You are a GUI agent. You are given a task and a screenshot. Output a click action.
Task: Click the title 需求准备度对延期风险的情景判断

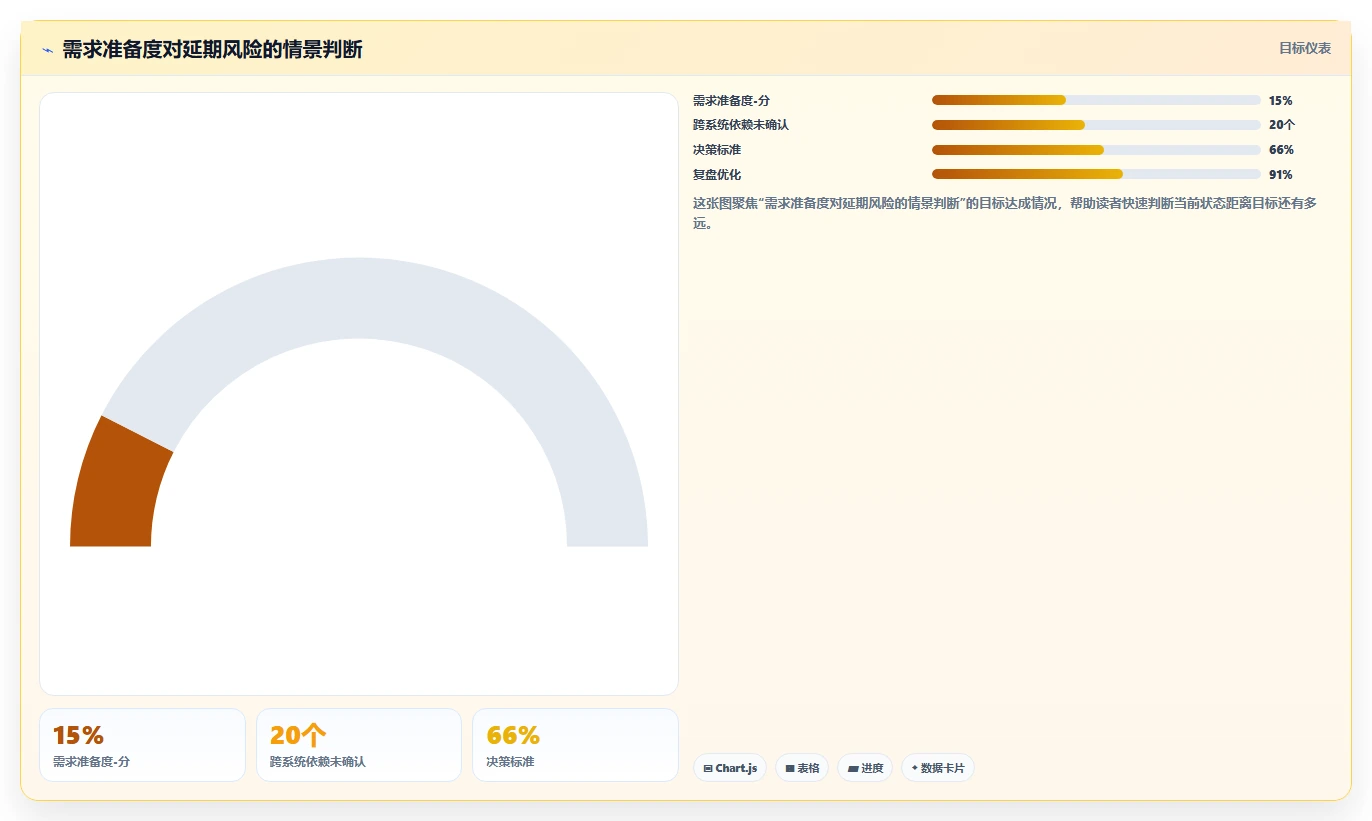click(x=212, y=49)
